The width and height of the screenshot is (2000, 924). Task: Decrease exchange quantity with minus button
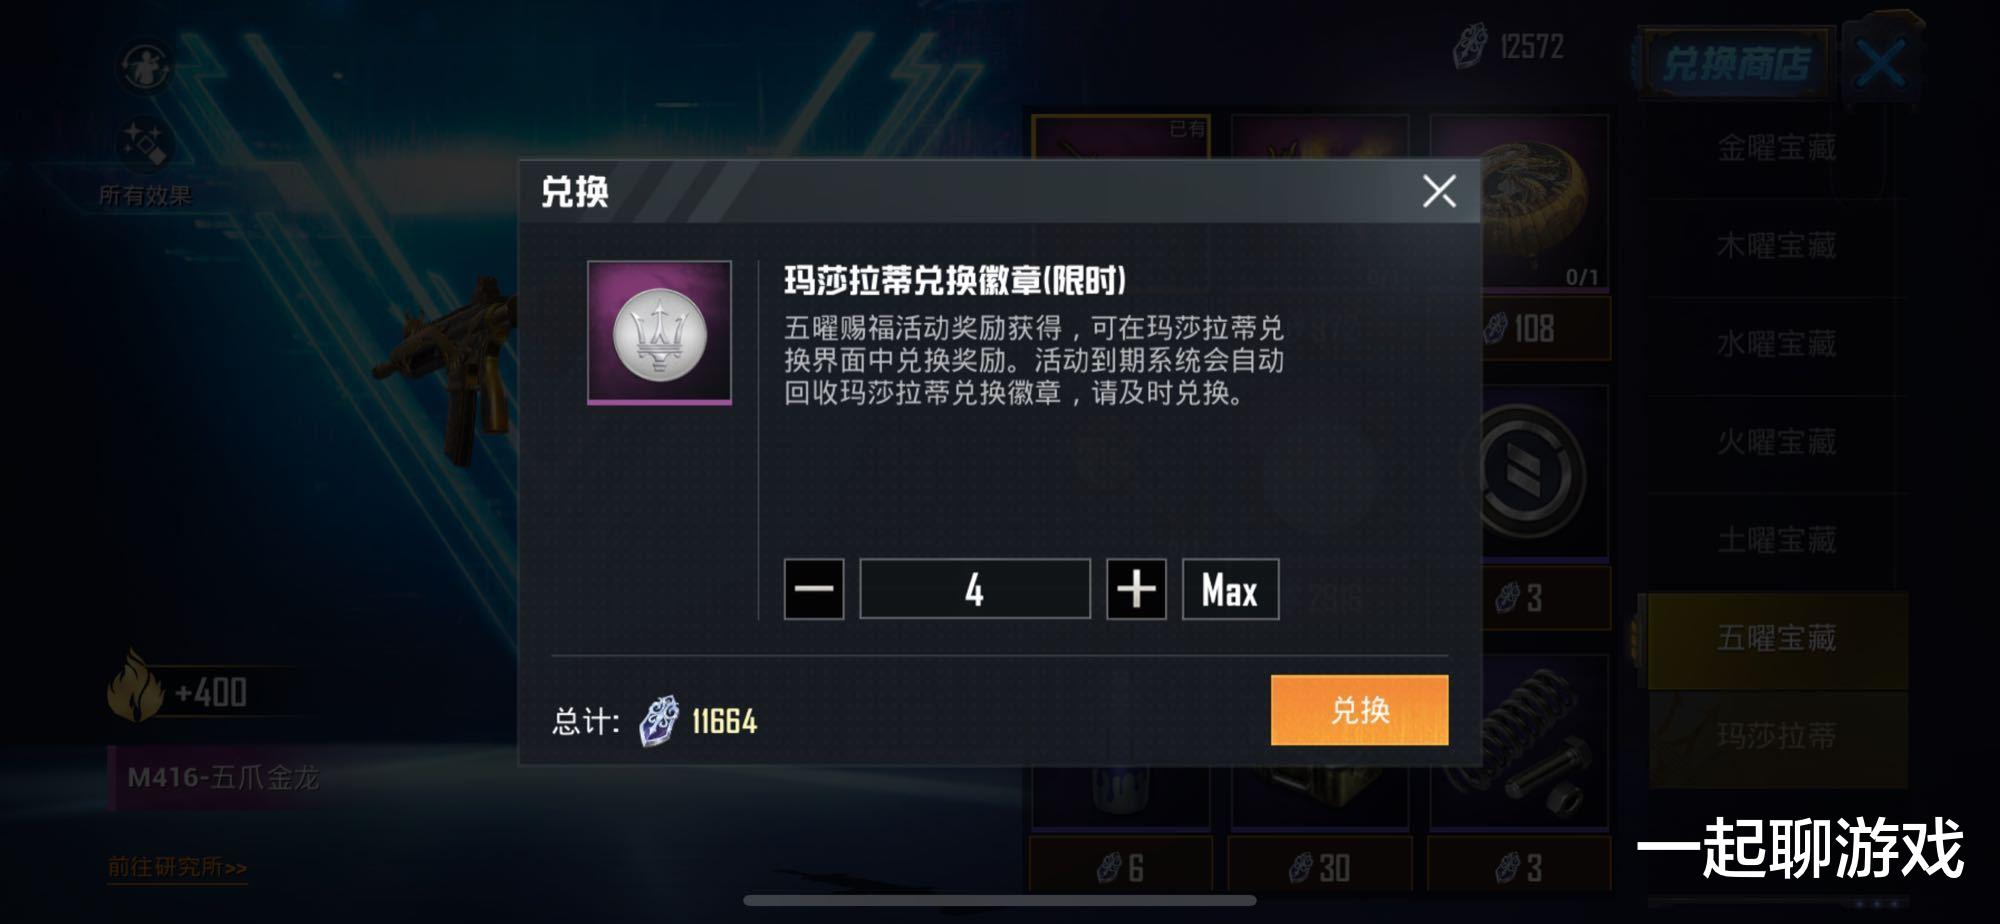click(x=813, y=589)
